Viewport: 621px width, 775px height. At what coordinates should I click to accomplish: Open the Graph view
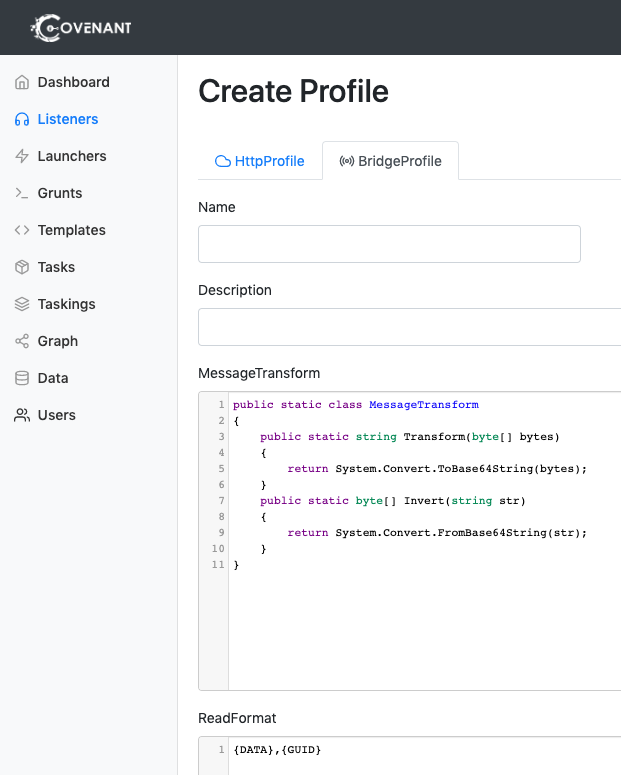[58, 342]
